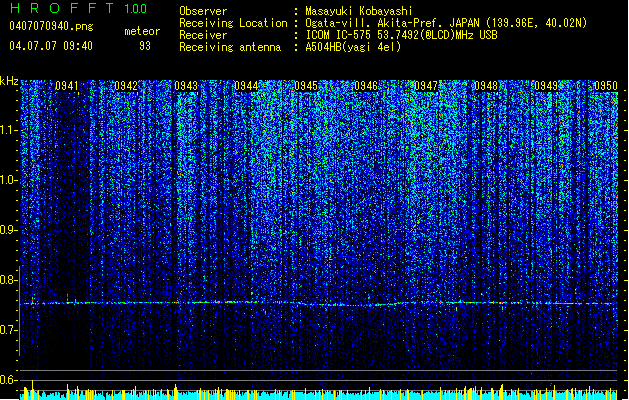Click the Receiving Location value text
Screen dimensions: 629x400
(446, 23)
